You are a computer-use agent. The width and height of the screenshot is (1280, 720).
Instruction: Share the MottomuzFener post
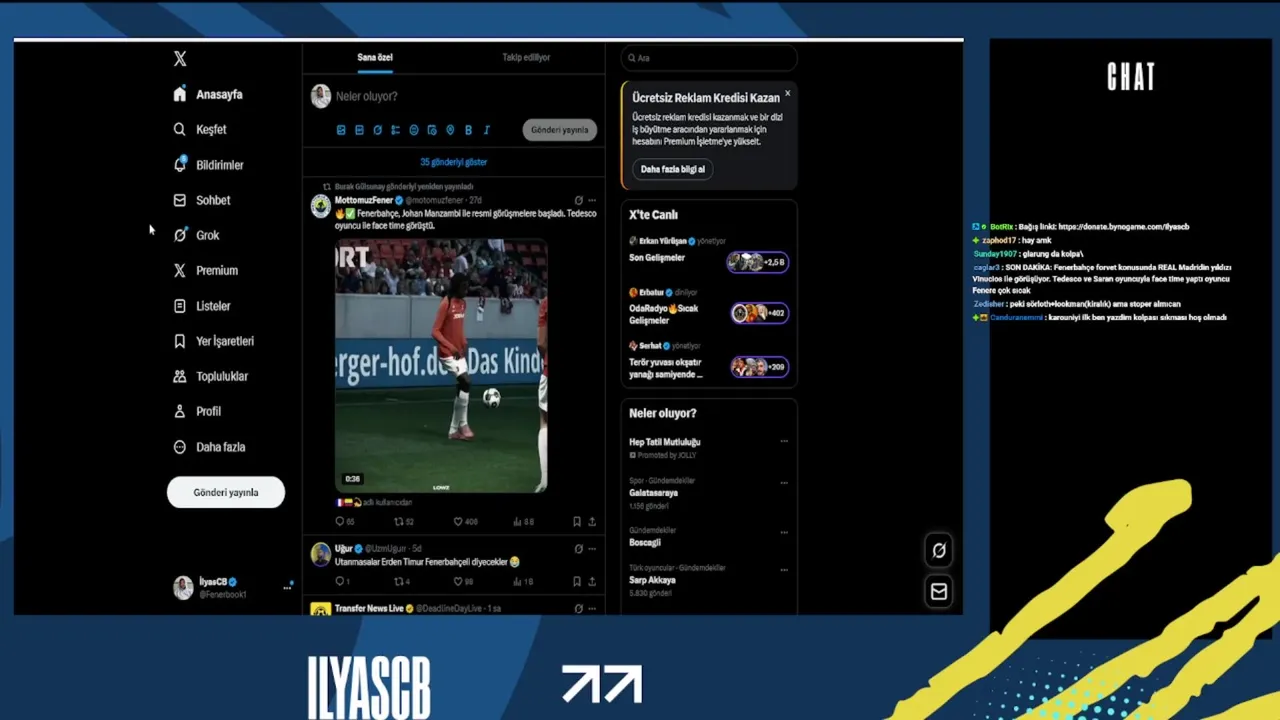pos(592,521)
